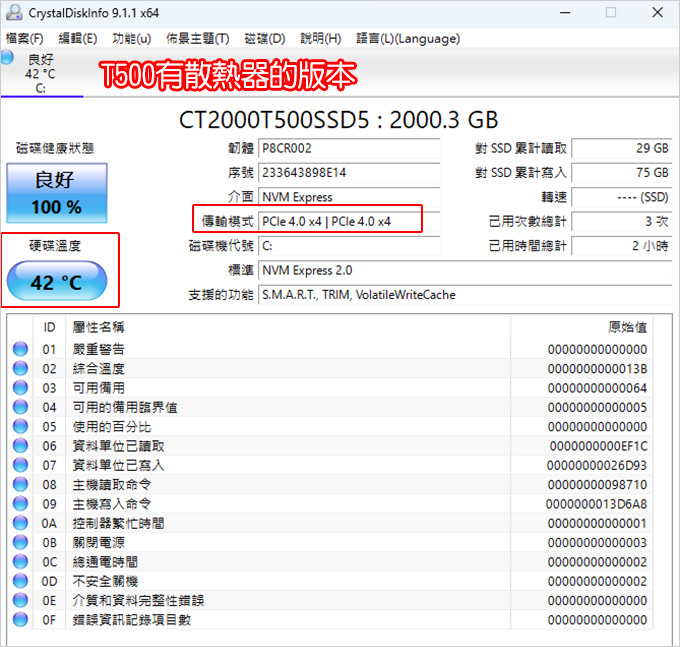Viewport: 680px width, 647px height.
Task: Select the 綜合溫度 attribute name
Action: pyautogui.click(x=98, y=369)
